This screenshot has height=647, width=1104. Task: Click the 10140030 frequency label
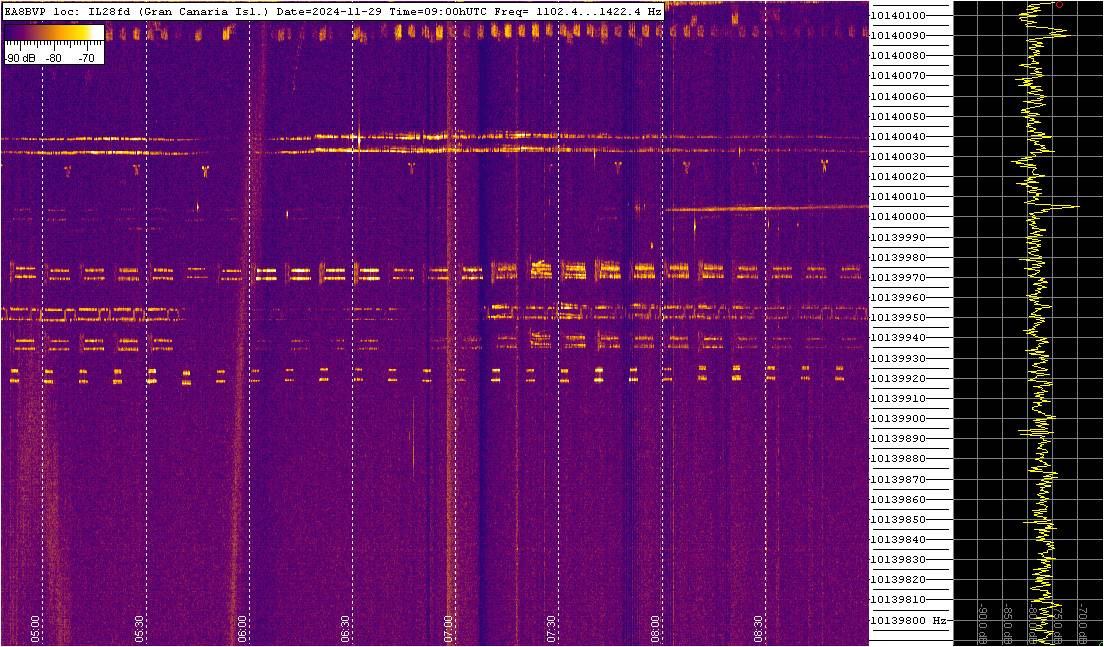tap(898, 156)
